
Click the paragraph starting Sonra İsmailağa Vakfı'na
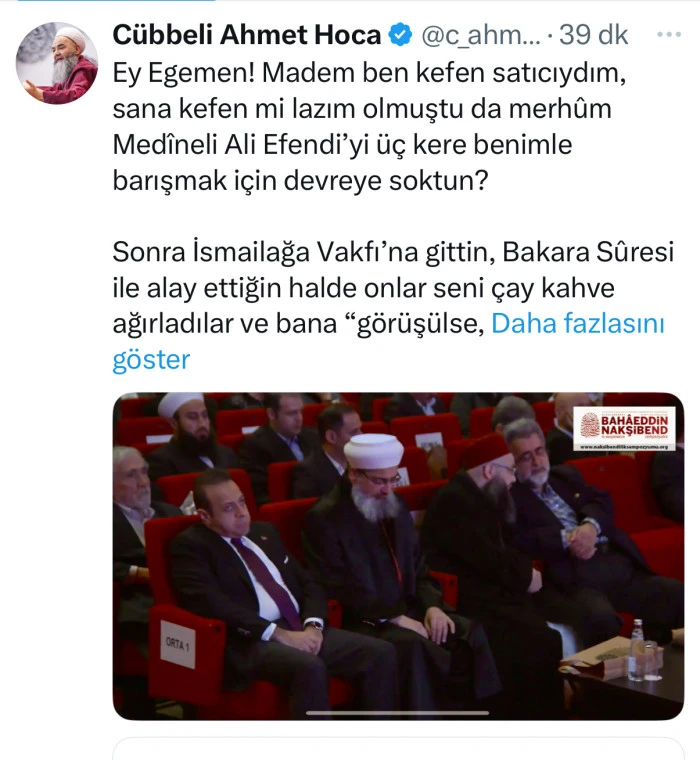[393, 305]
